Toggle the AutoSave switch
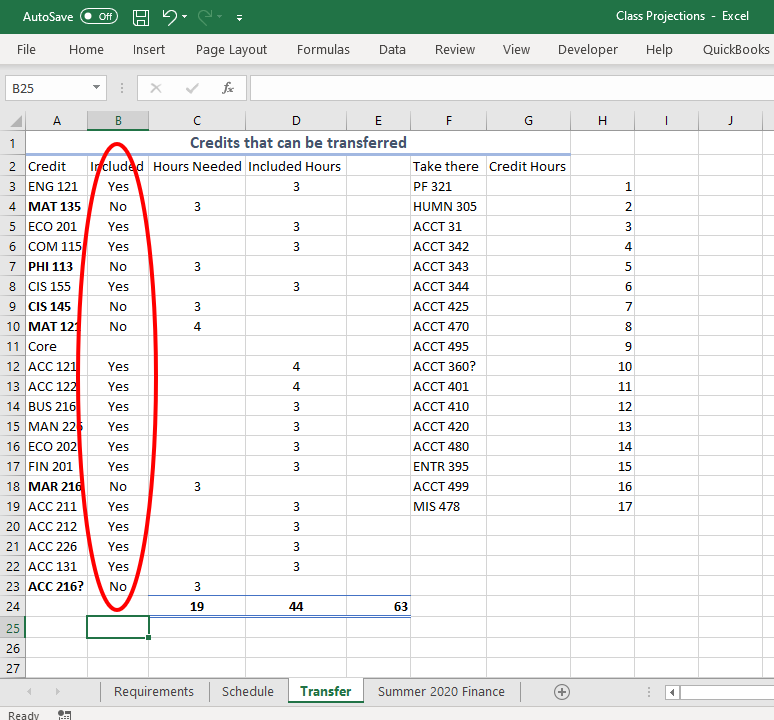The width and height of the screenshot is (774, 720). [99, 16]
